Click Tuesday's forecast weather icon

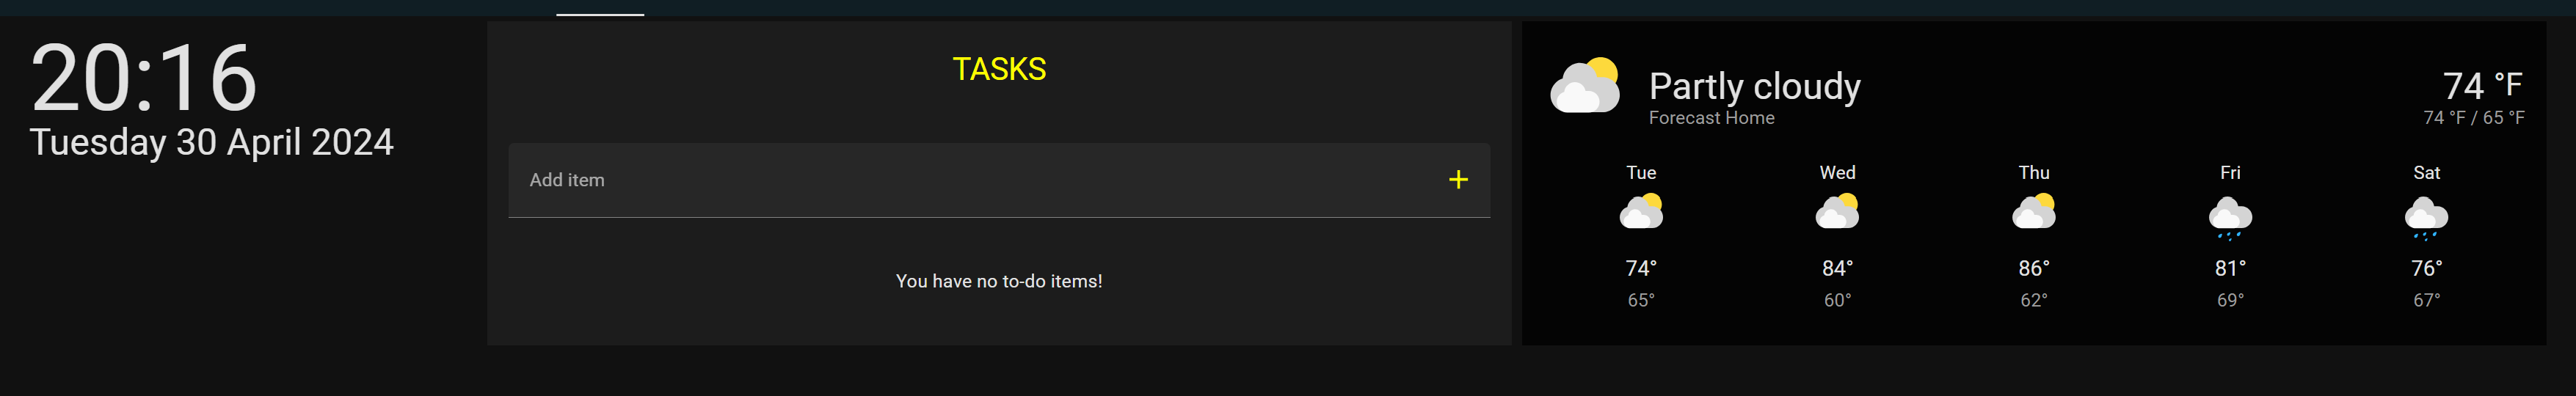pyautogui.click(x=1640, y=213)
